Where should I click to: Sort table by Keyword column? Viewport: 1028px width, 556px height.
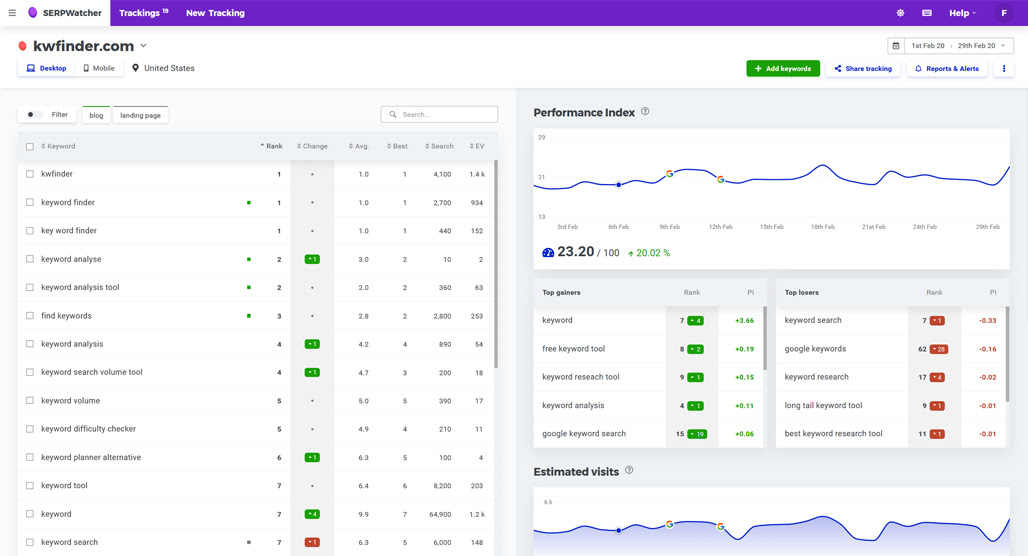pos(58,146)
